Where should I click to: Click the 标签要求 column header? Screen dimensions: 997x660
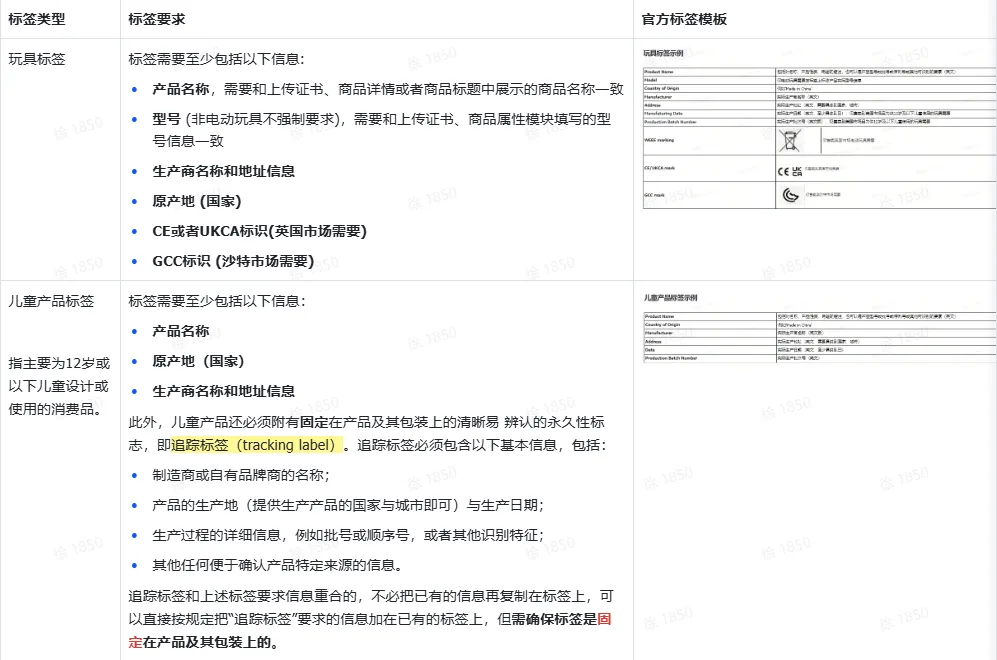157,19
